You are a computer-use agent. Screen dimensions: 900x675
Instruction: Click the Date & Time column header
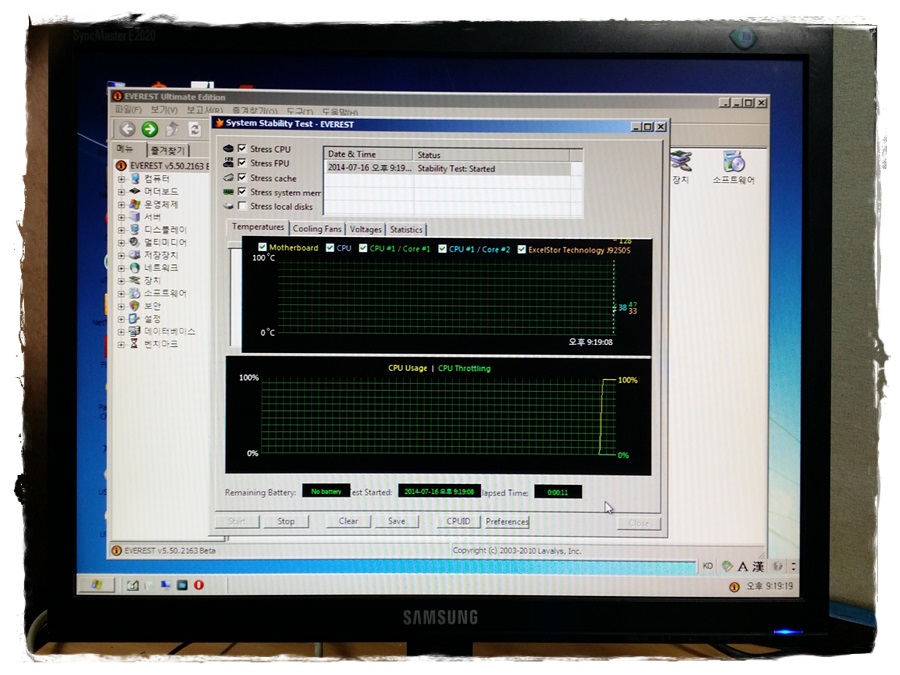click(x=368, y=154)
